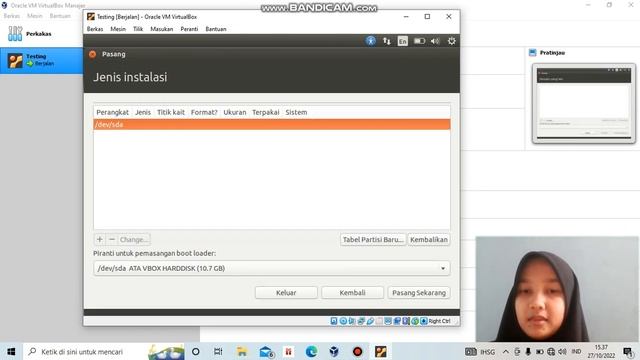This screenshot has width=640, height=360.
Task: Click the keyboard capture arrow icon near Right Ctrl
Action: (x=424, y=321)
